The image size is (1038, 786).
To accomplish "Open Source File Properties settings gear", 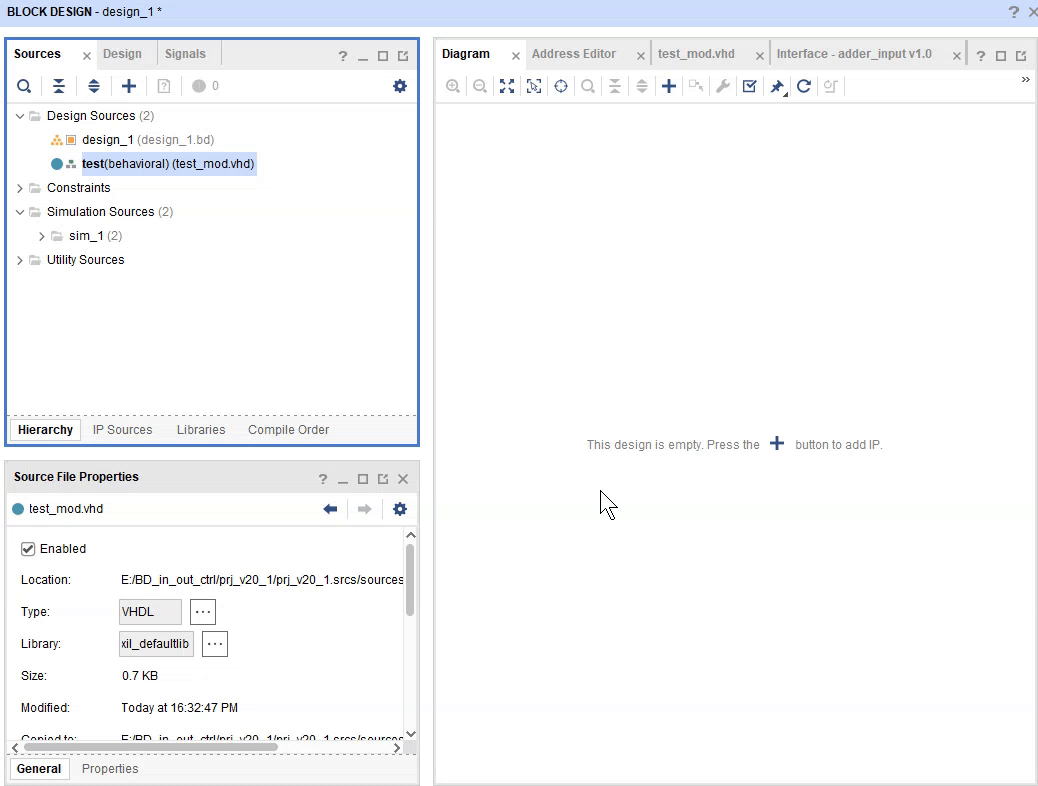I will click(x=400, y=509).
